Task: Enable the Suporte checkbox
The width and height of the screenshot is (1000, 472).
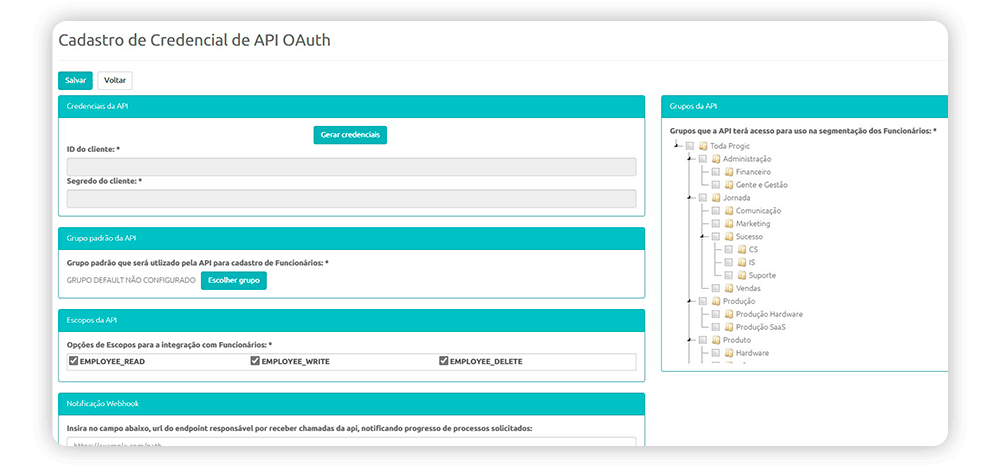Action: [728, 276]
